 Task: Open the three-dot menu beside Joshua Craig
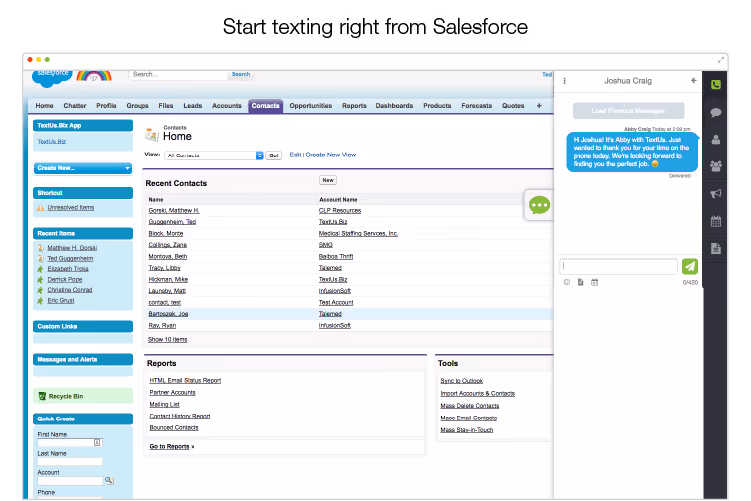coord(565,81)
